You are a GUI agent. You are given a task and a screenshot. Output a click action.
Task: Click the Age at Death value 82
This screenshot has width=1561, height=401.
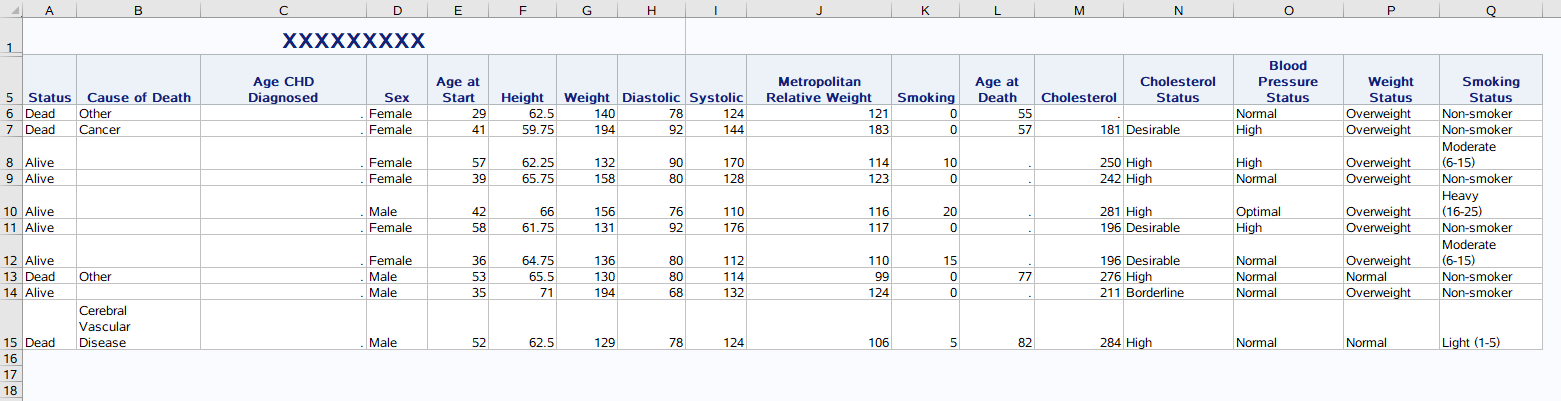(x=997, y=342)
